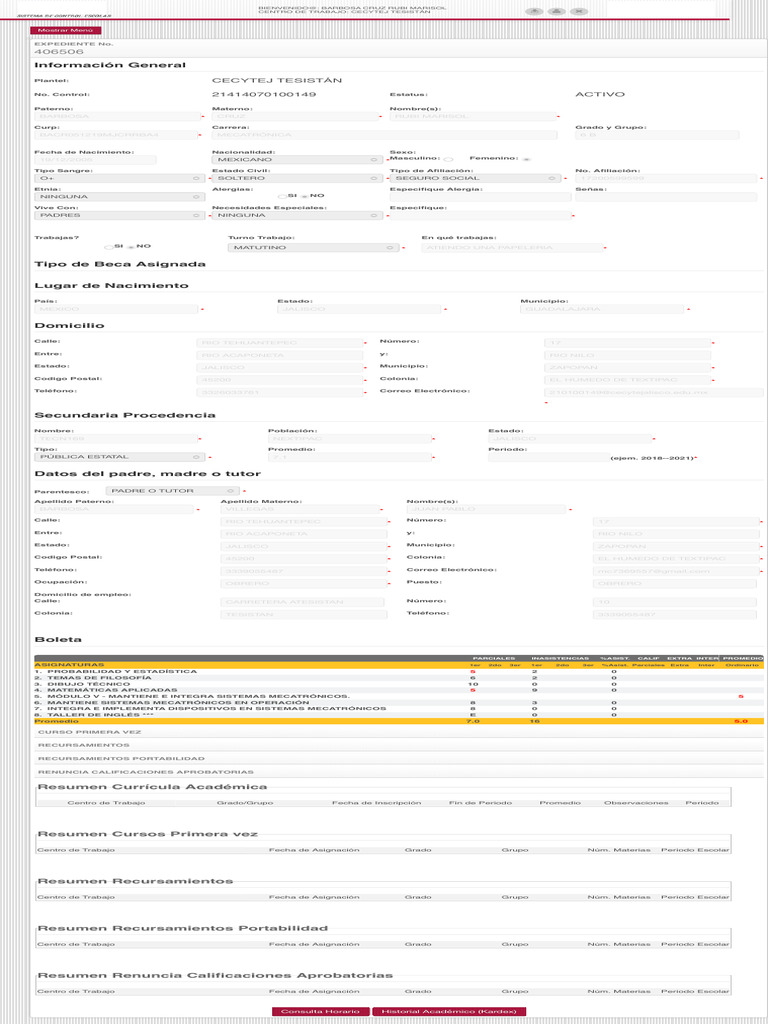This screenshot has width=768, height=1024.
Task: Click the Mostrar Menú button
Action: pos(65,30)
